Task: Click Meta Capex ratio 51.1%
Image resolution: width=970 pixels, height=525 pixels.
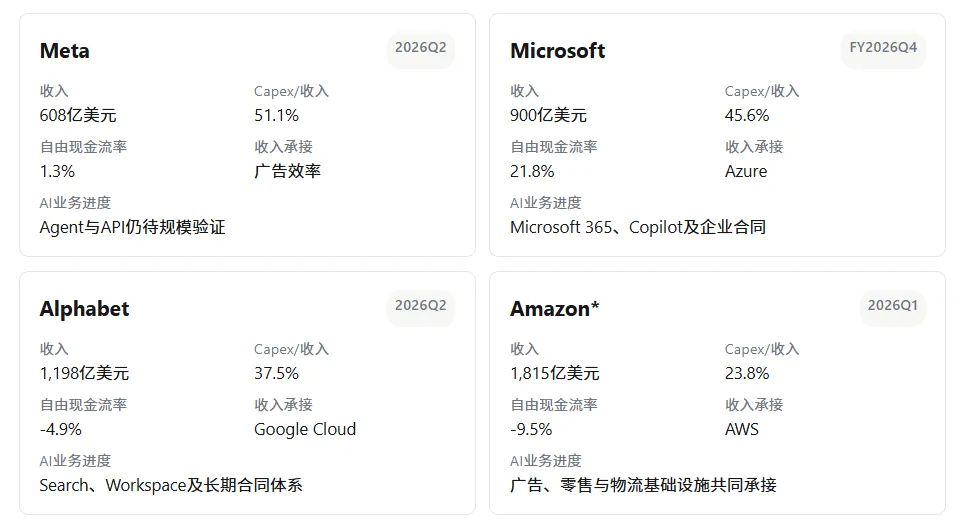Action: (x=277, y=115)
